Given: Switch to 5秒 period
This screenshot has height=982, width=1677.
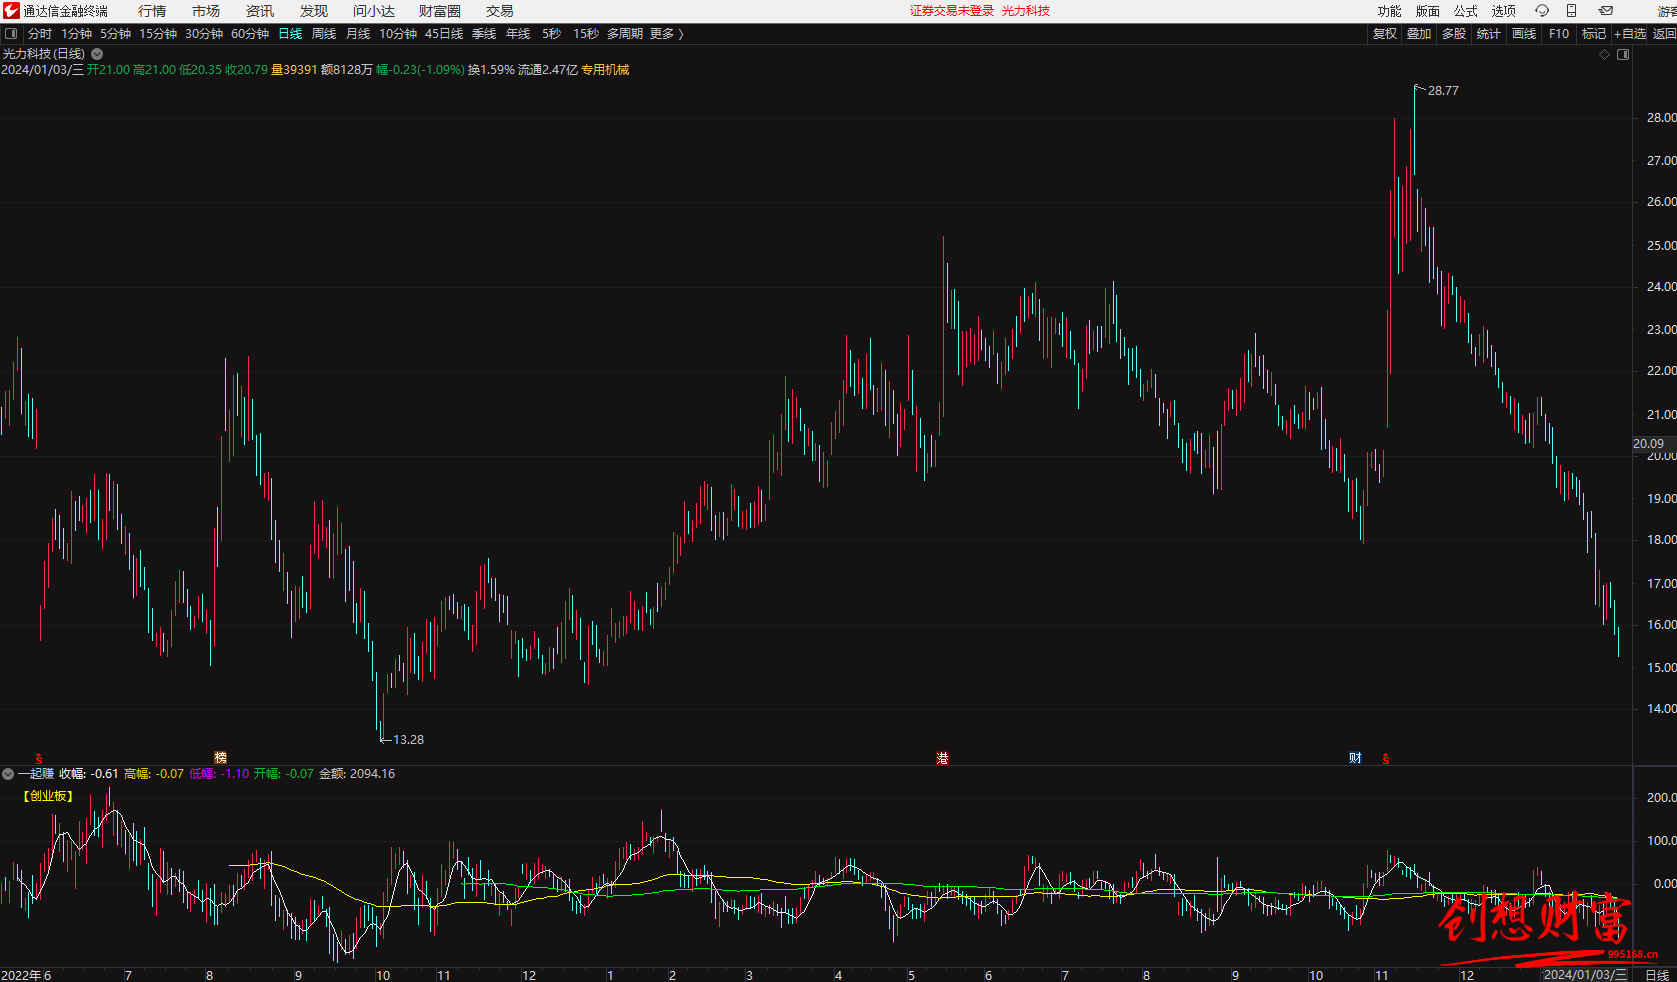Looking at the screenshot, I should [552, 34].
